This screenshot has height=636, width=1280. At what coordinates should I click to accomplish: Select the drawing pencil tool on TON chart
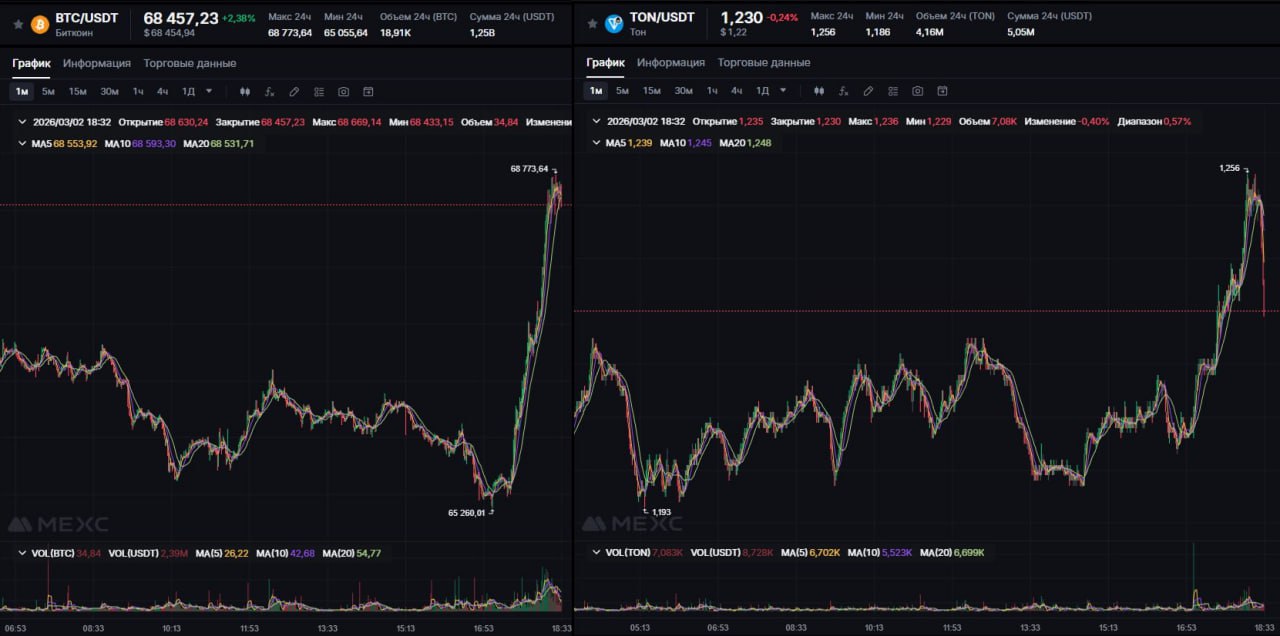click(868, 91)
